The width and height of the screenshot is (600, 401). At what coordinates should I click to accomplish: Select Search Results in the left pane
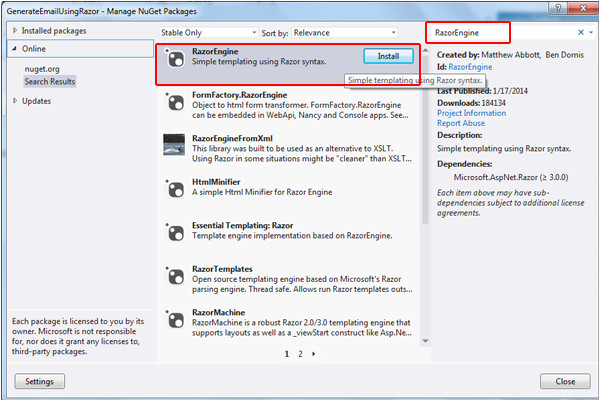[x=50, y=82]
